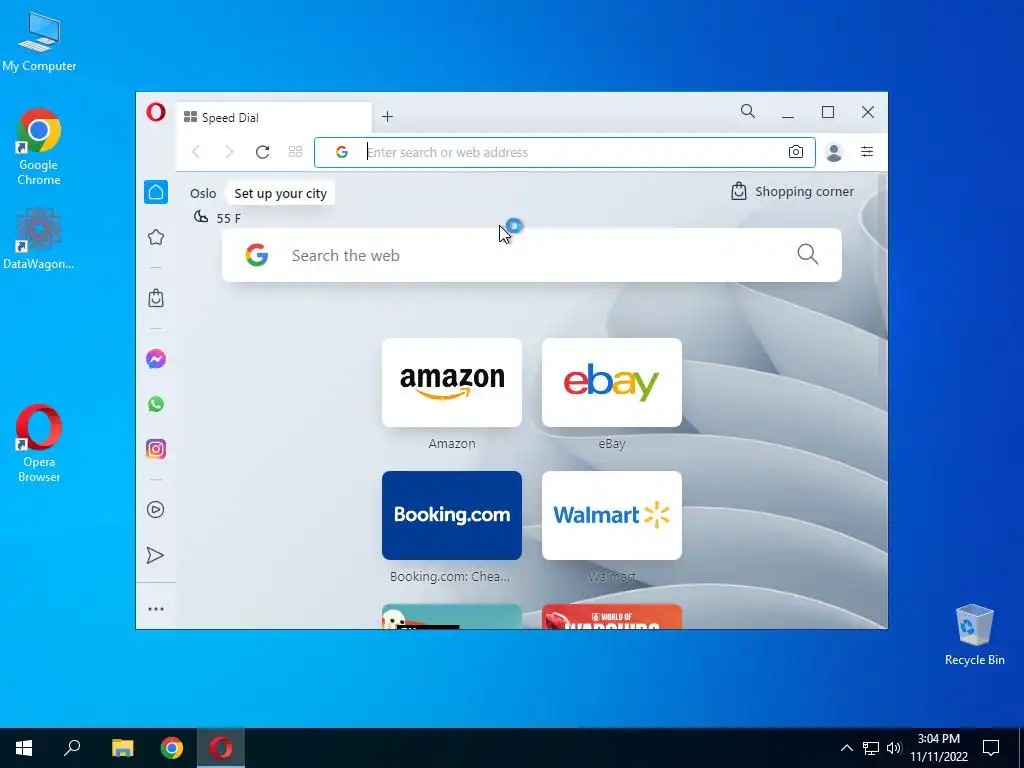The image size is (1024, 768).
Task: Go back with the back arrow
Action: click(x=196, y=152)
